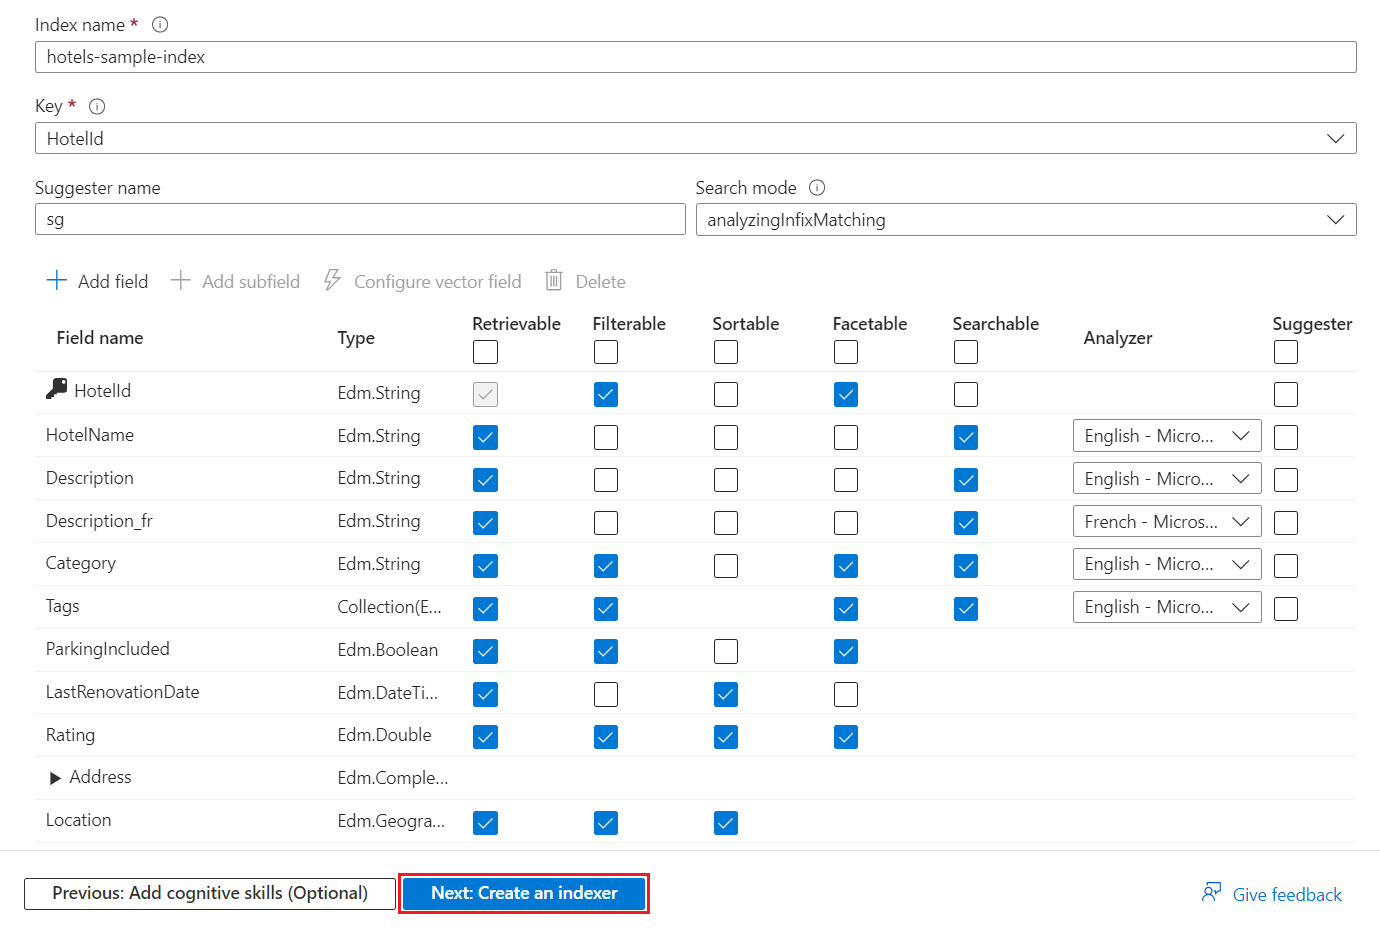Screen dimensions: 1380x931
Task: Click the Add field plus icon
Action: [x=57, y=281]
